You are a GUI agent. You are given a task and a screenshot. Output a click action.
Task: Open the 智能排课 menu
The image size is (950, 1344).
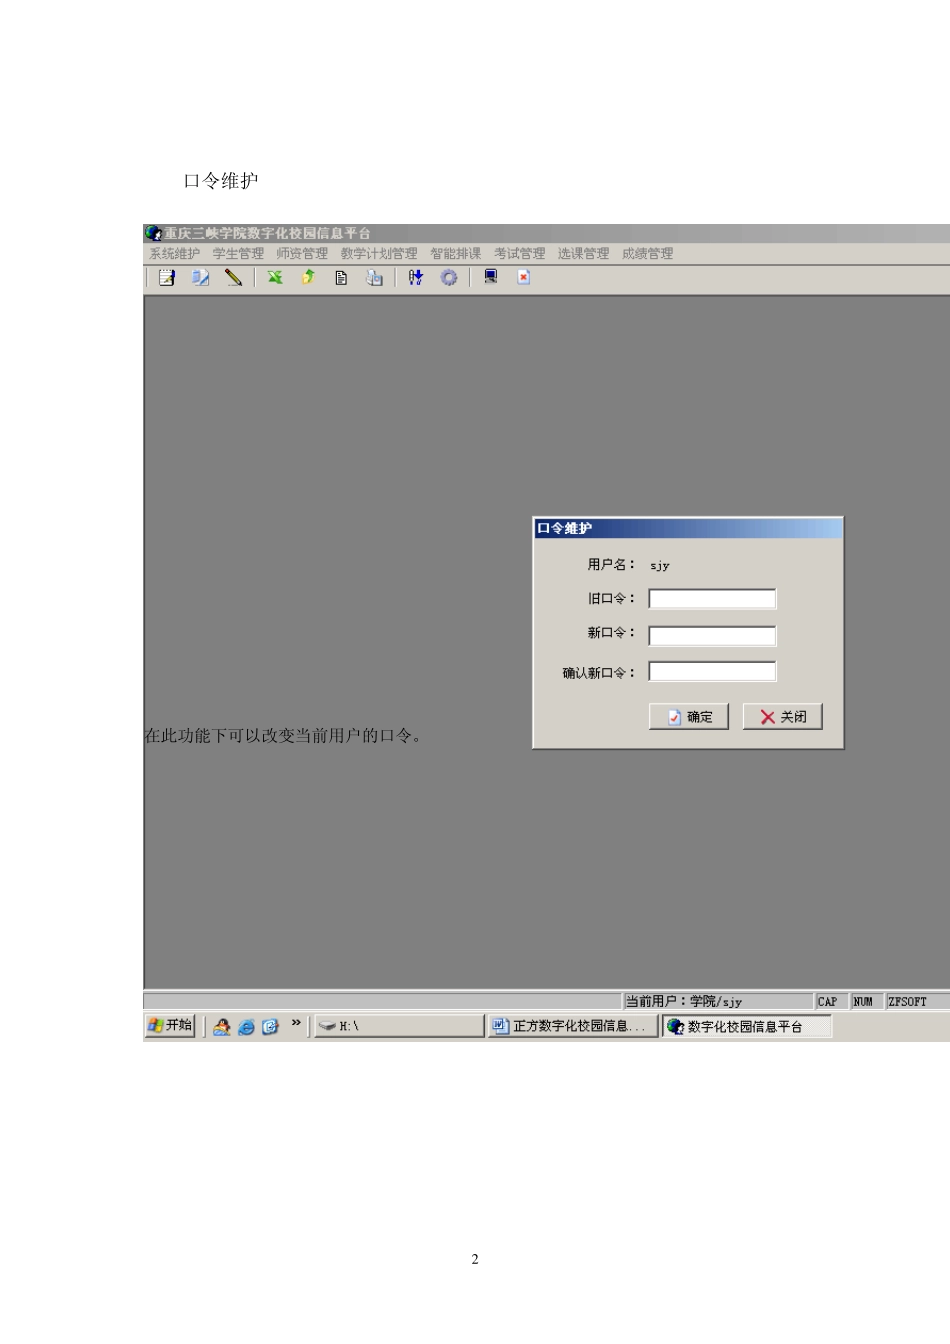(x=456, y=254)
